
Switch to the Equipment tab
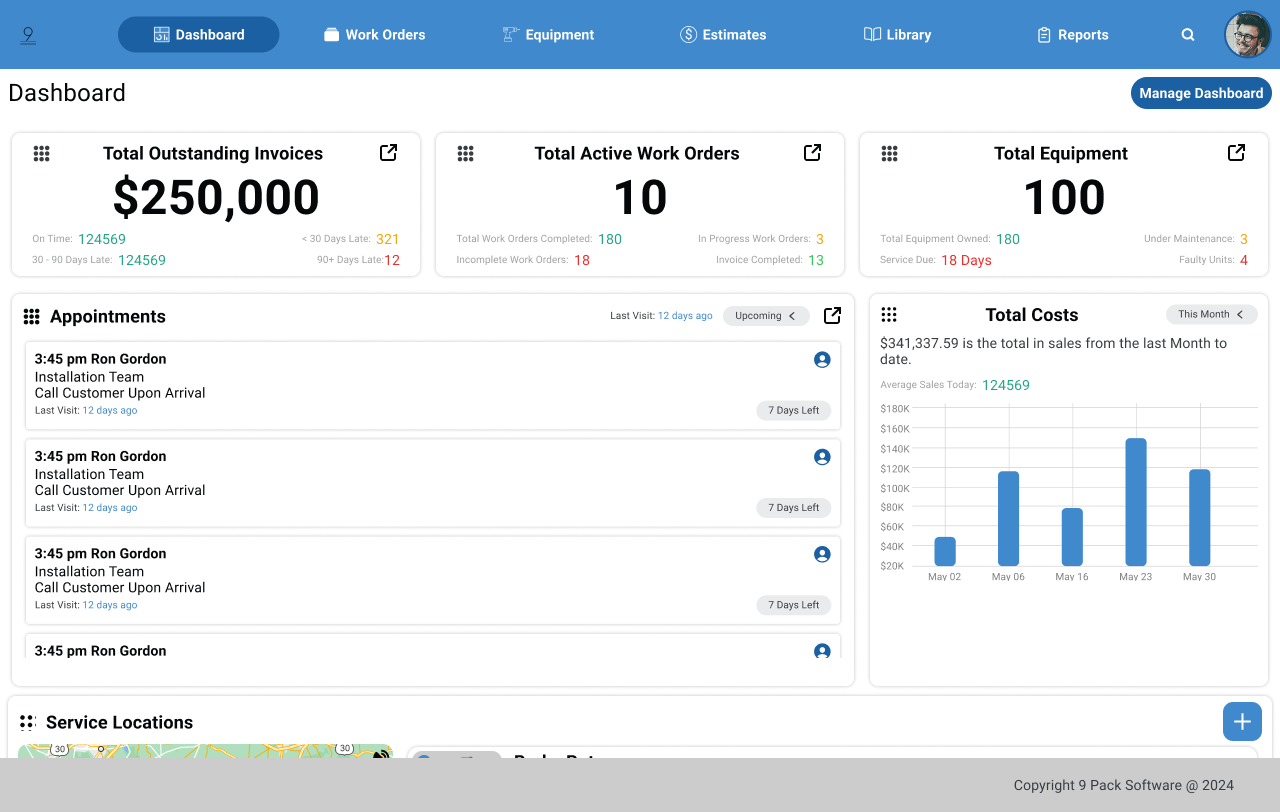pyautogui.click(x=548, y=35)
